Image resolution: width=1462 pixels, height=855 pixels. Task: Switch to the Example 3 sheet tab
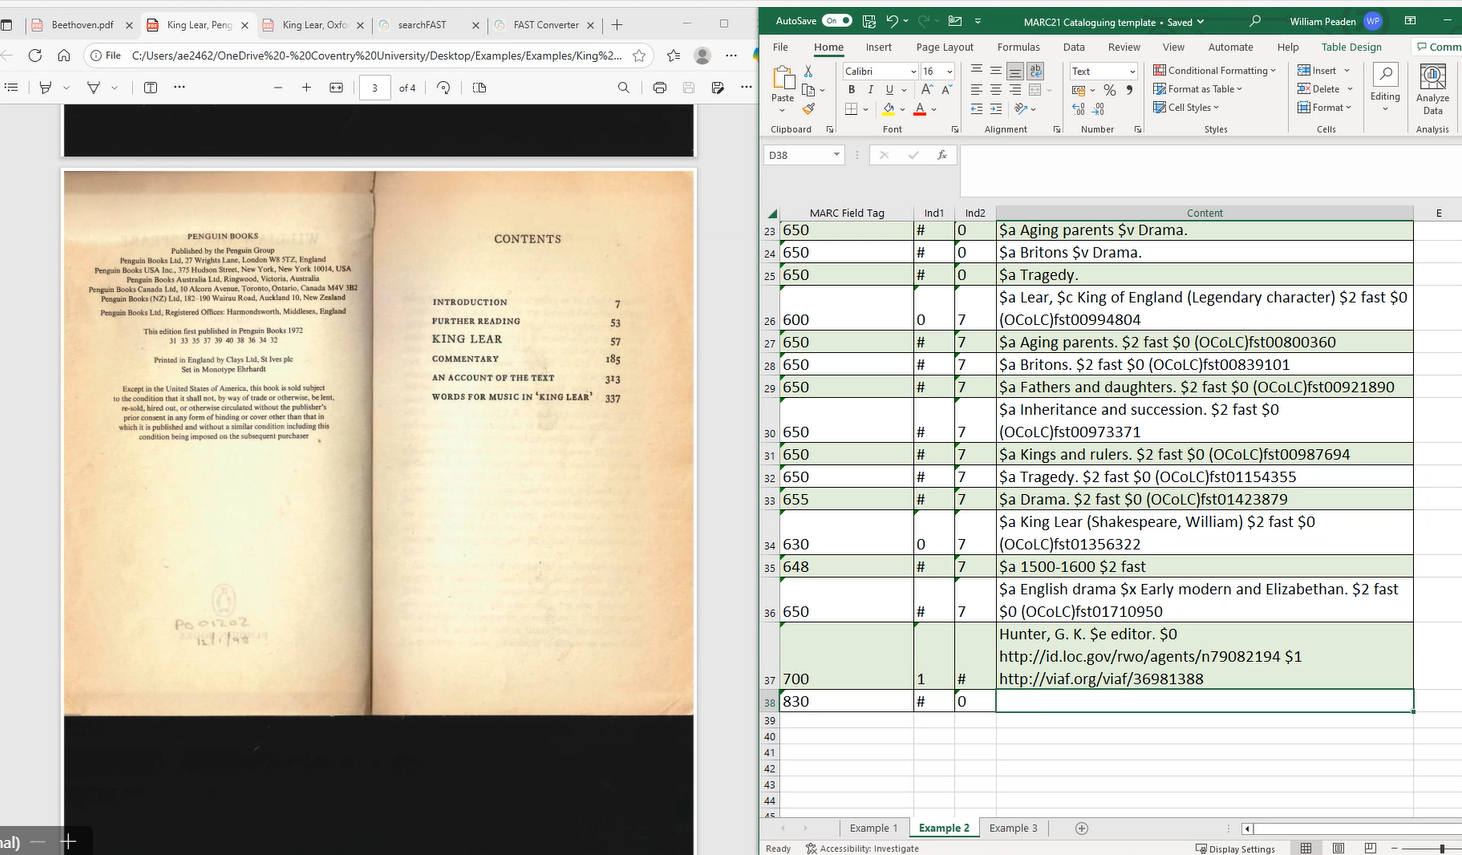1013,828
